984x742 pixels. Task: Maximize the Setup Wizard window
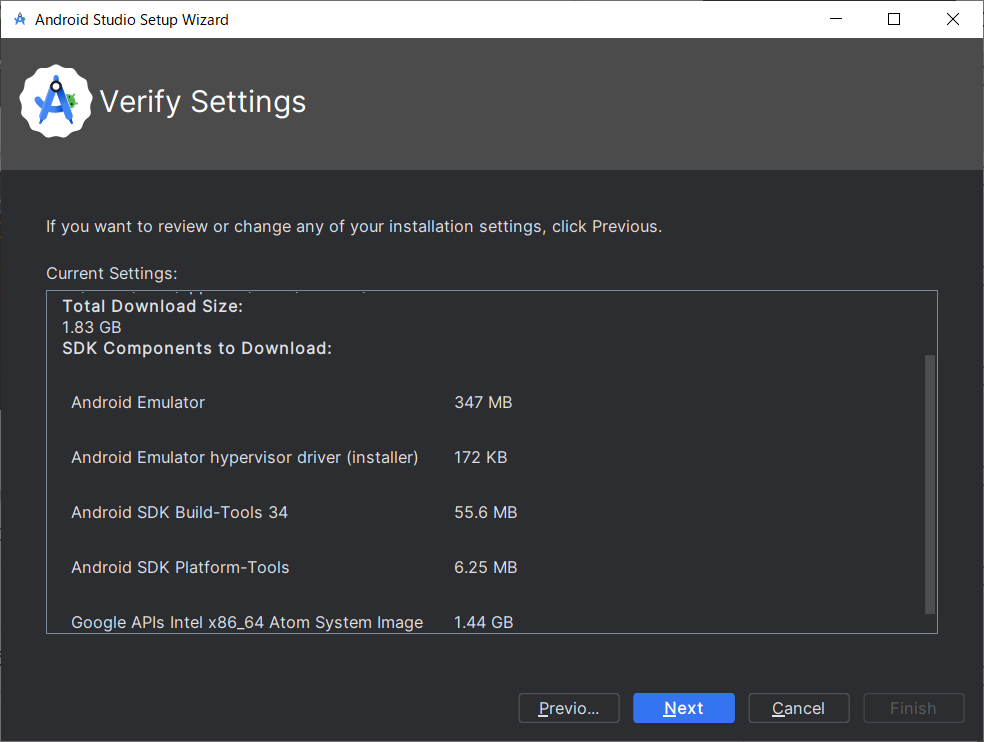(894, 19)
